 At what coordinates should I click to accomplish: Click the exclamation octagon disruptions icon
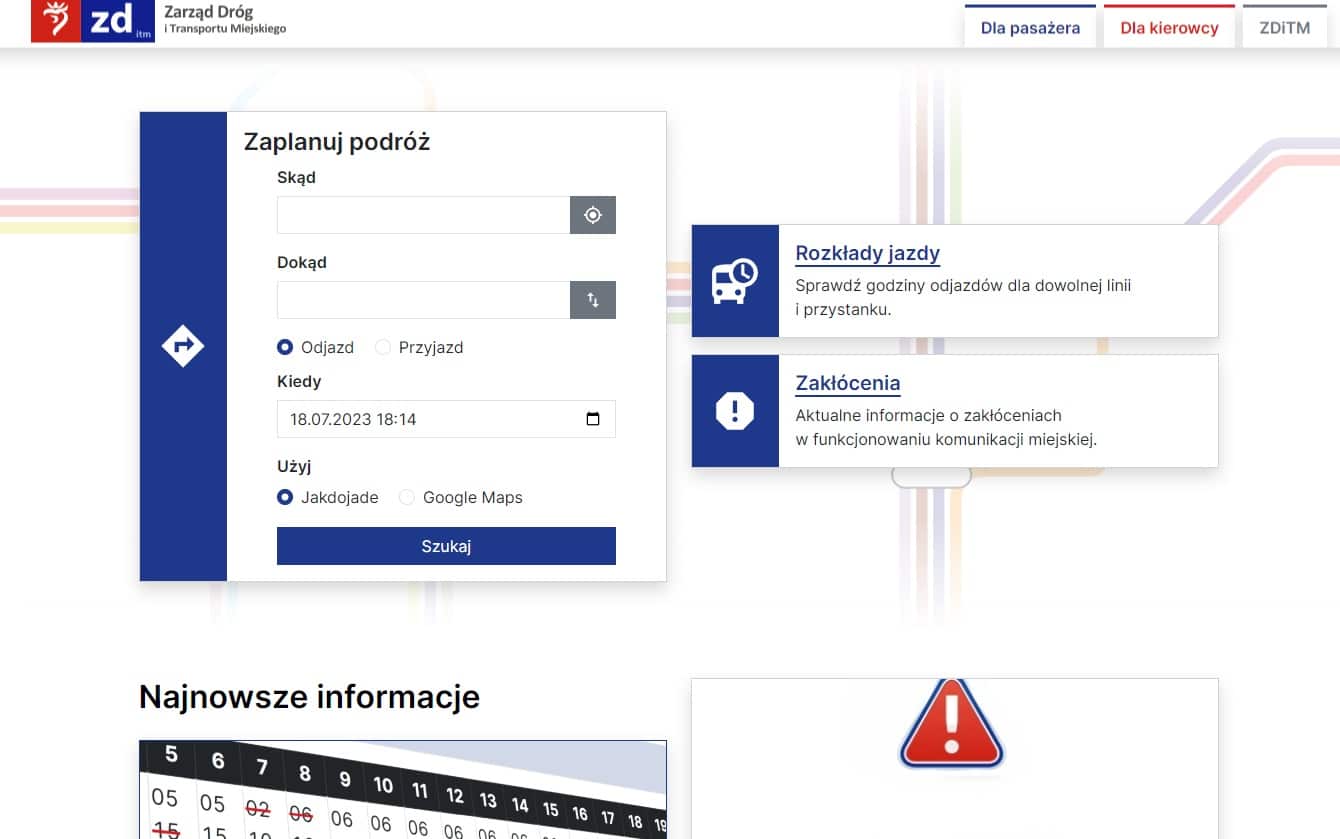point(734,411)
